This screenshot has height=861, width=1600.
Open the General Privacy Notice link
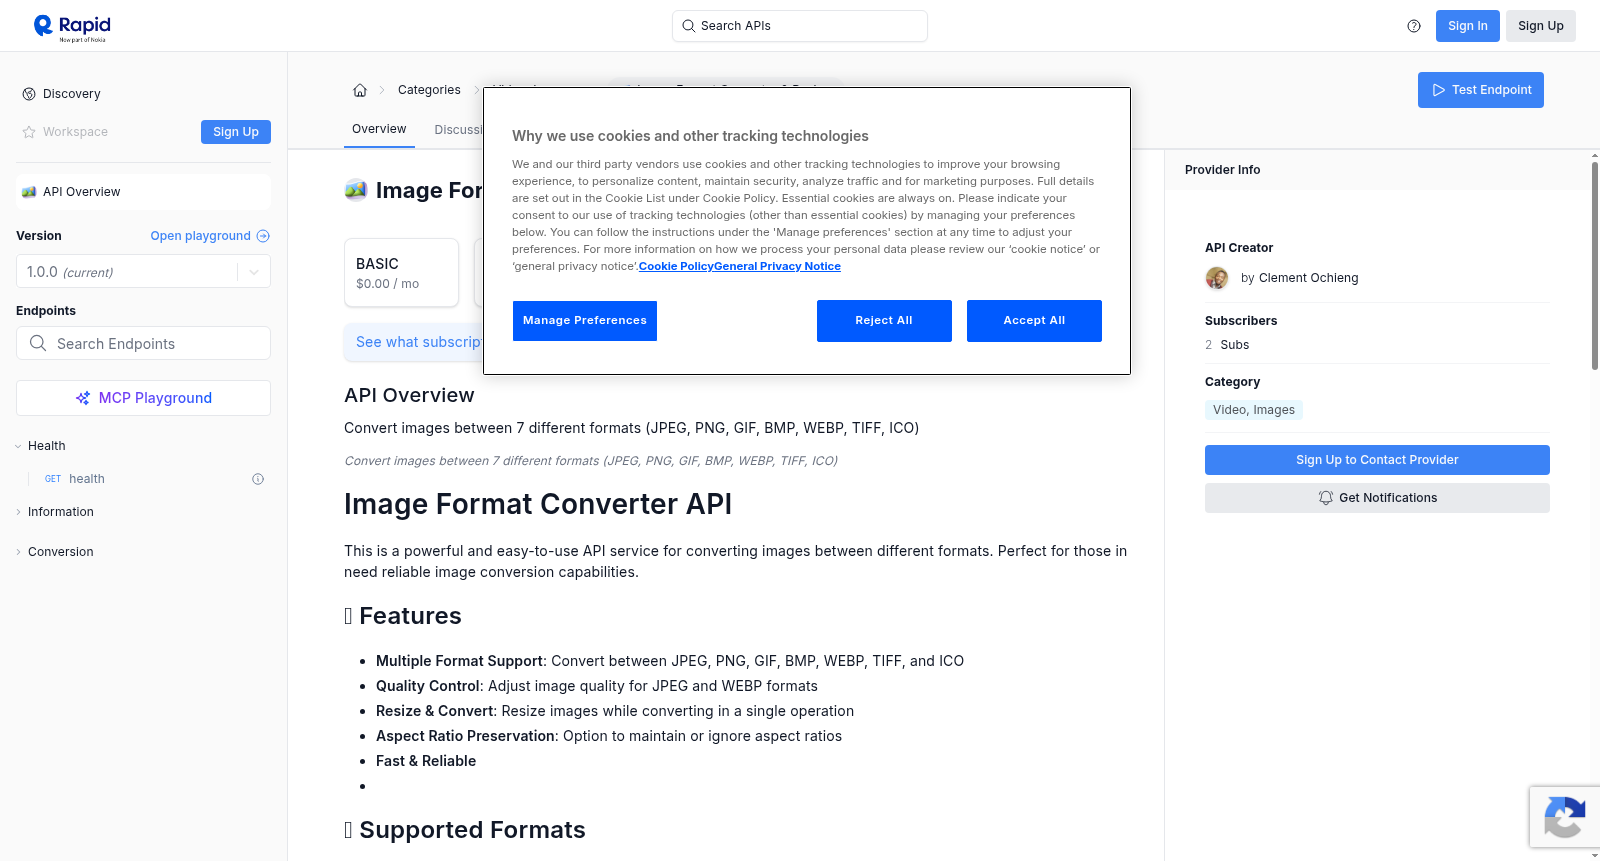click(777, 266)
